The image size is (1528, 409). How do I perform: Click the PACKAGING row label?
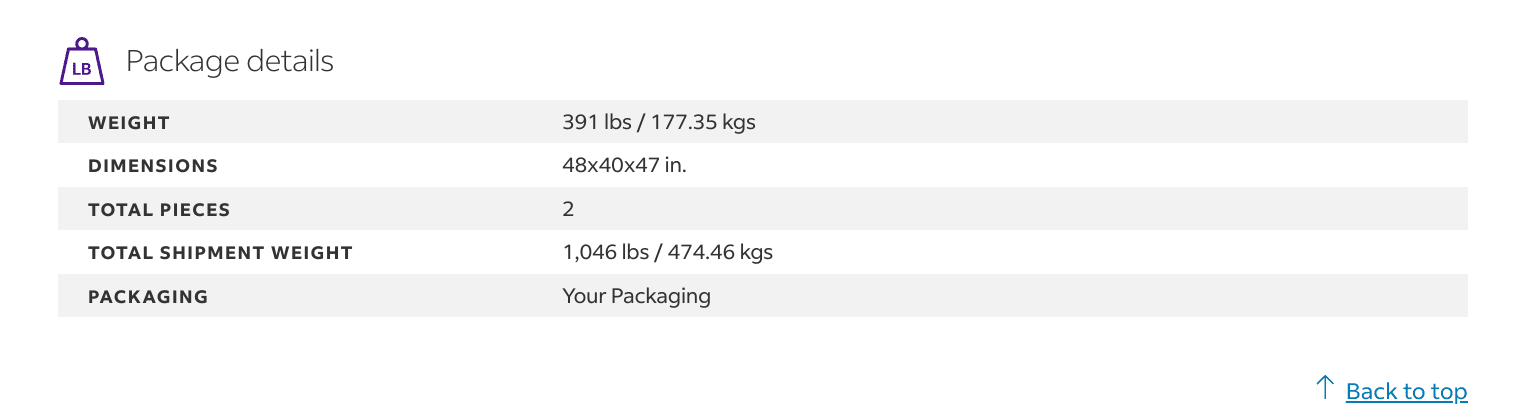point(148,297)
